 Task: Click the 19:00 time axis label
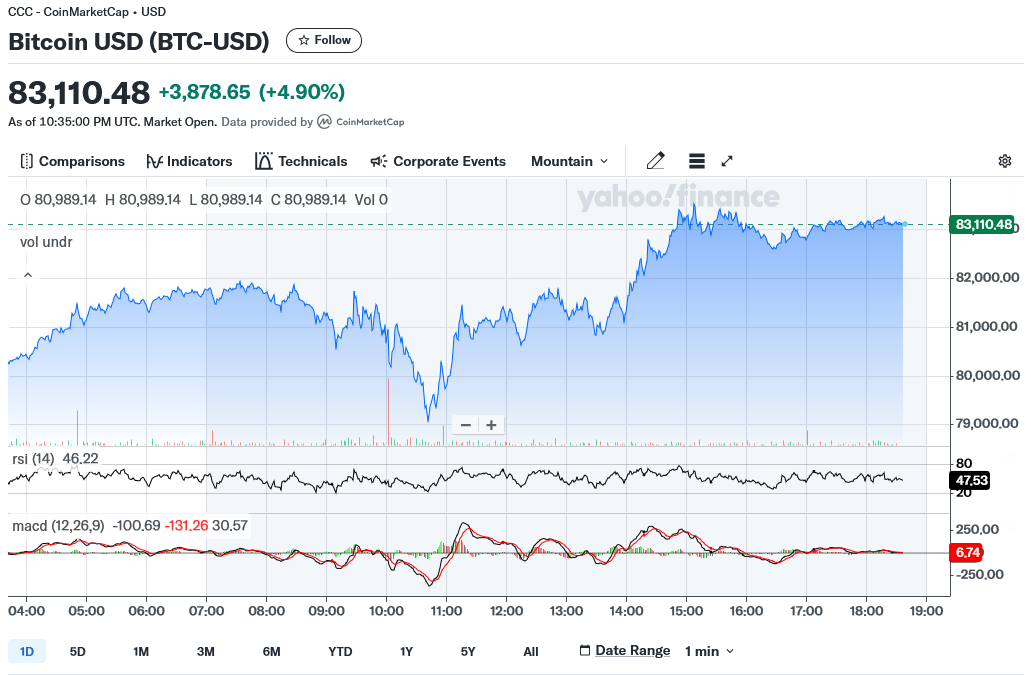pos(926,611)
